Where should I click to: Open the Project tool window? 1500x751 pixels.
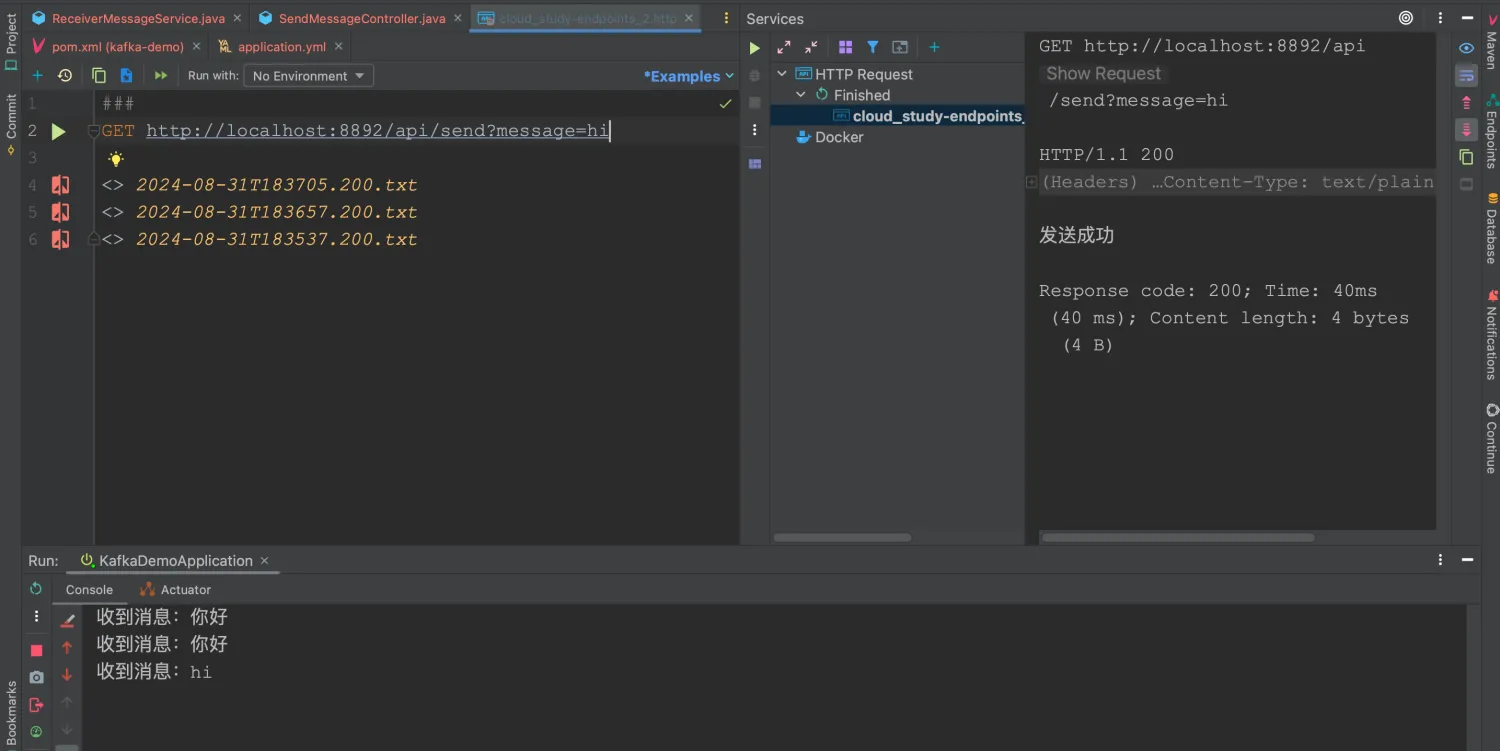pyautogui.click(x=11, y=41)
